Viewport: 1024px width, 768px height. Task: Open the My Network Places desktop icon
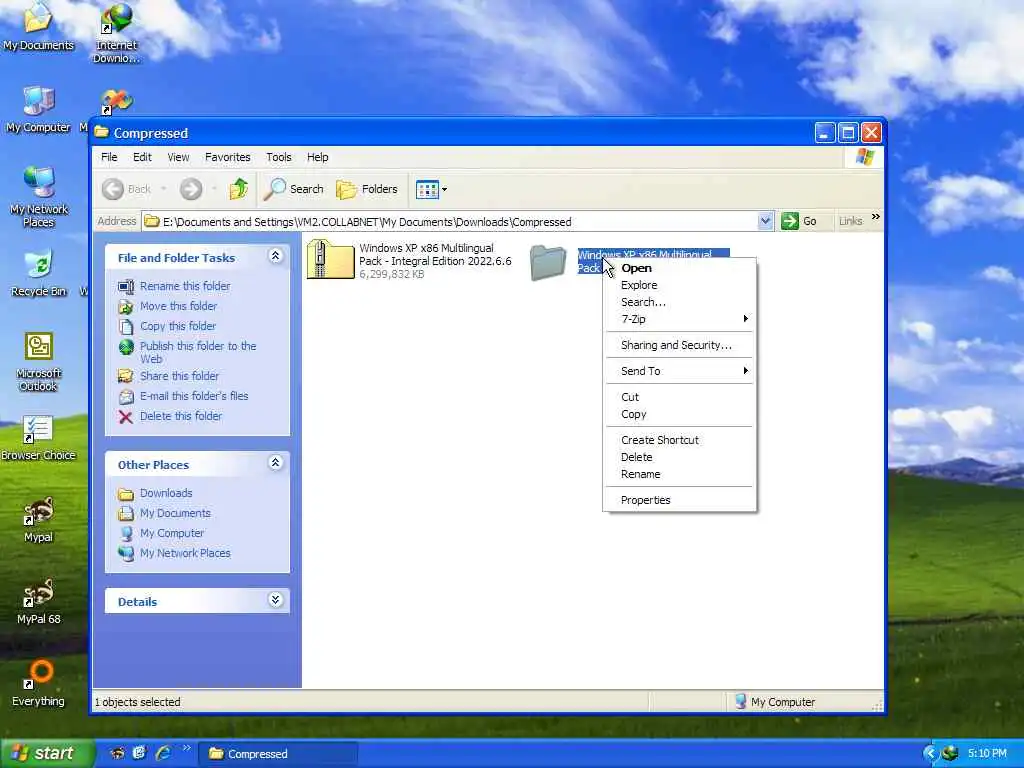pos(39,197)
